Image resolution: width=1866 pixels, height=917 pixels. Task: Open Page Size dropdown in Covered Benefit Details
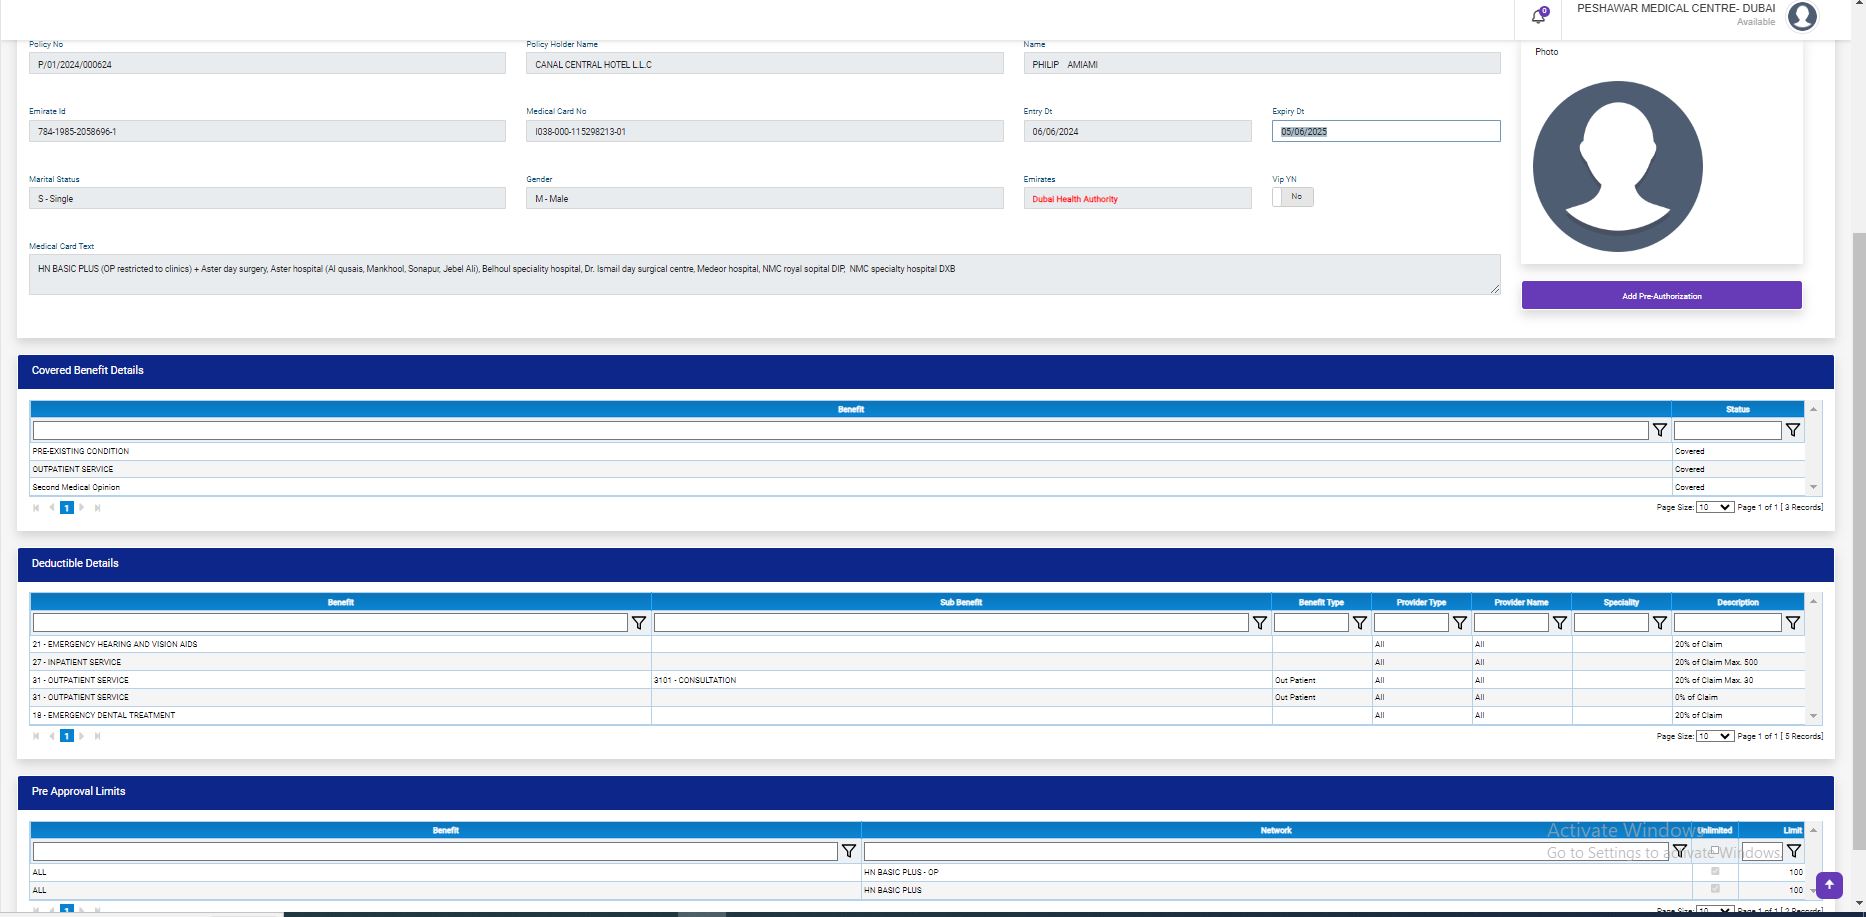coord(1714,508)
